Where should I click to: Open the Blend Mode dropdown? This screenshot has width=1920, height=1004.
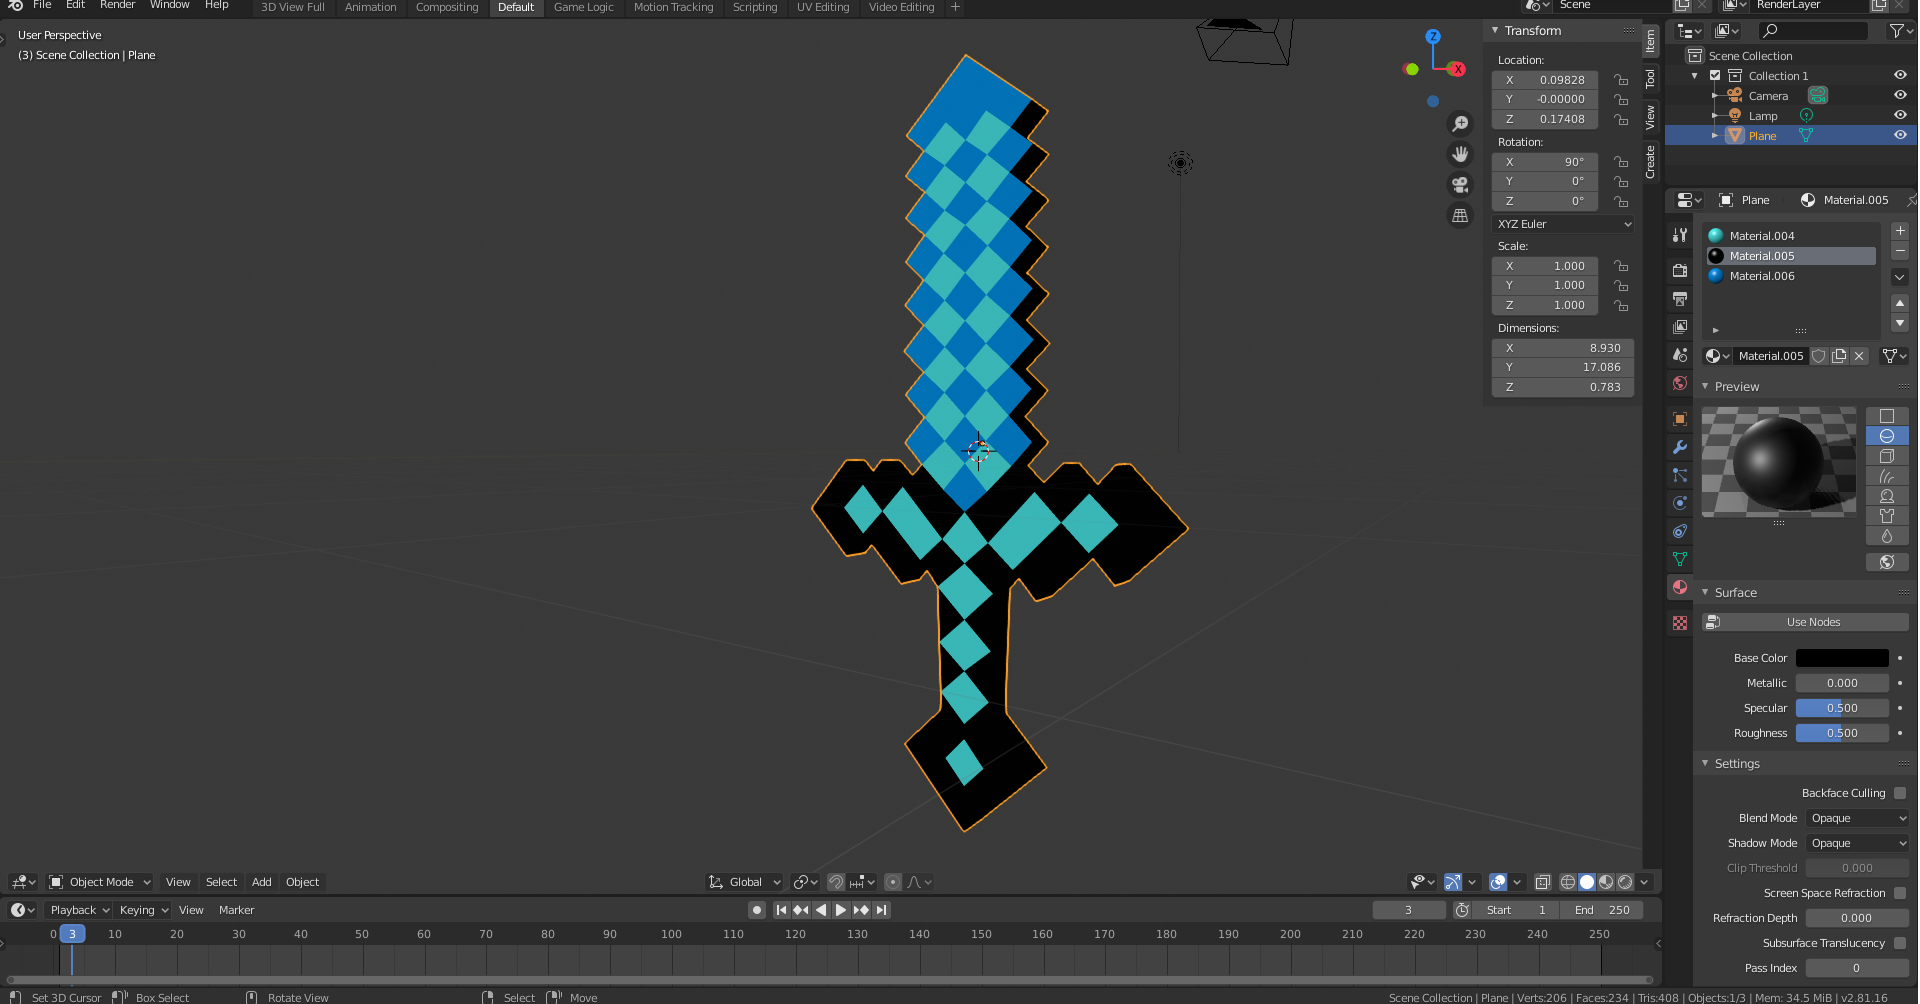click(1858, 818)
